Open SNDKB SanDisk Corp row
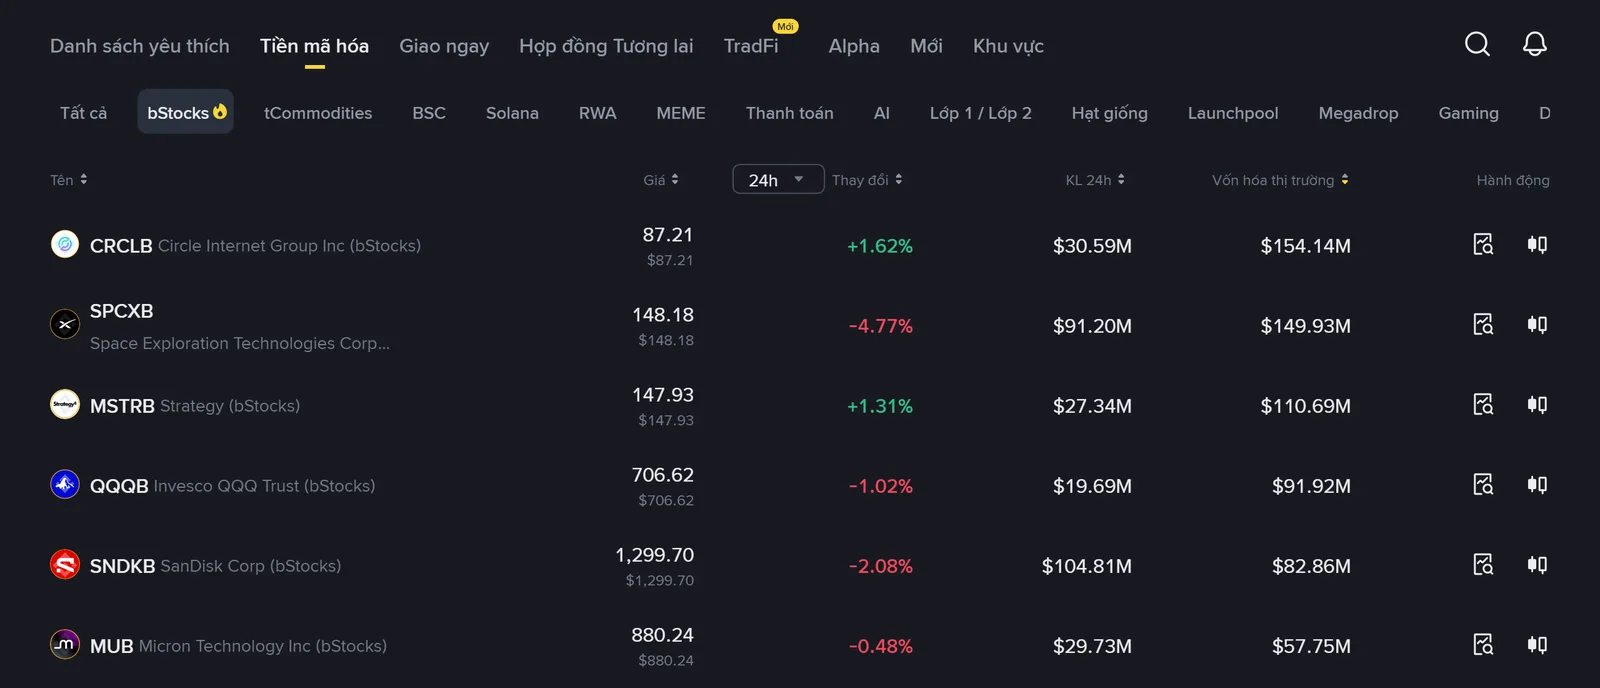Screen dimensions: 1600x688 [x=800, y=565]
